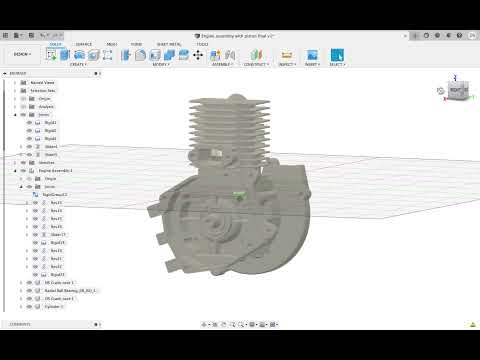Toggle visibility eye of Radial Ball Bearing component
The width and height of the screenshot is (480, 360).
click(x=29, y=291)
